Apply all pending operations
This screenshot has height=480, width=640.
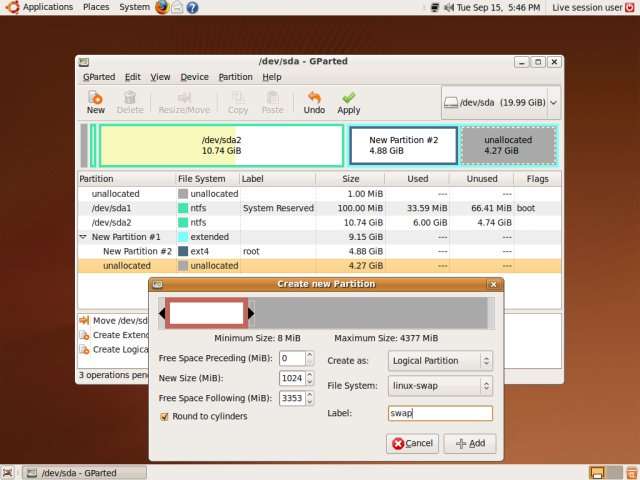pos(349,102)
